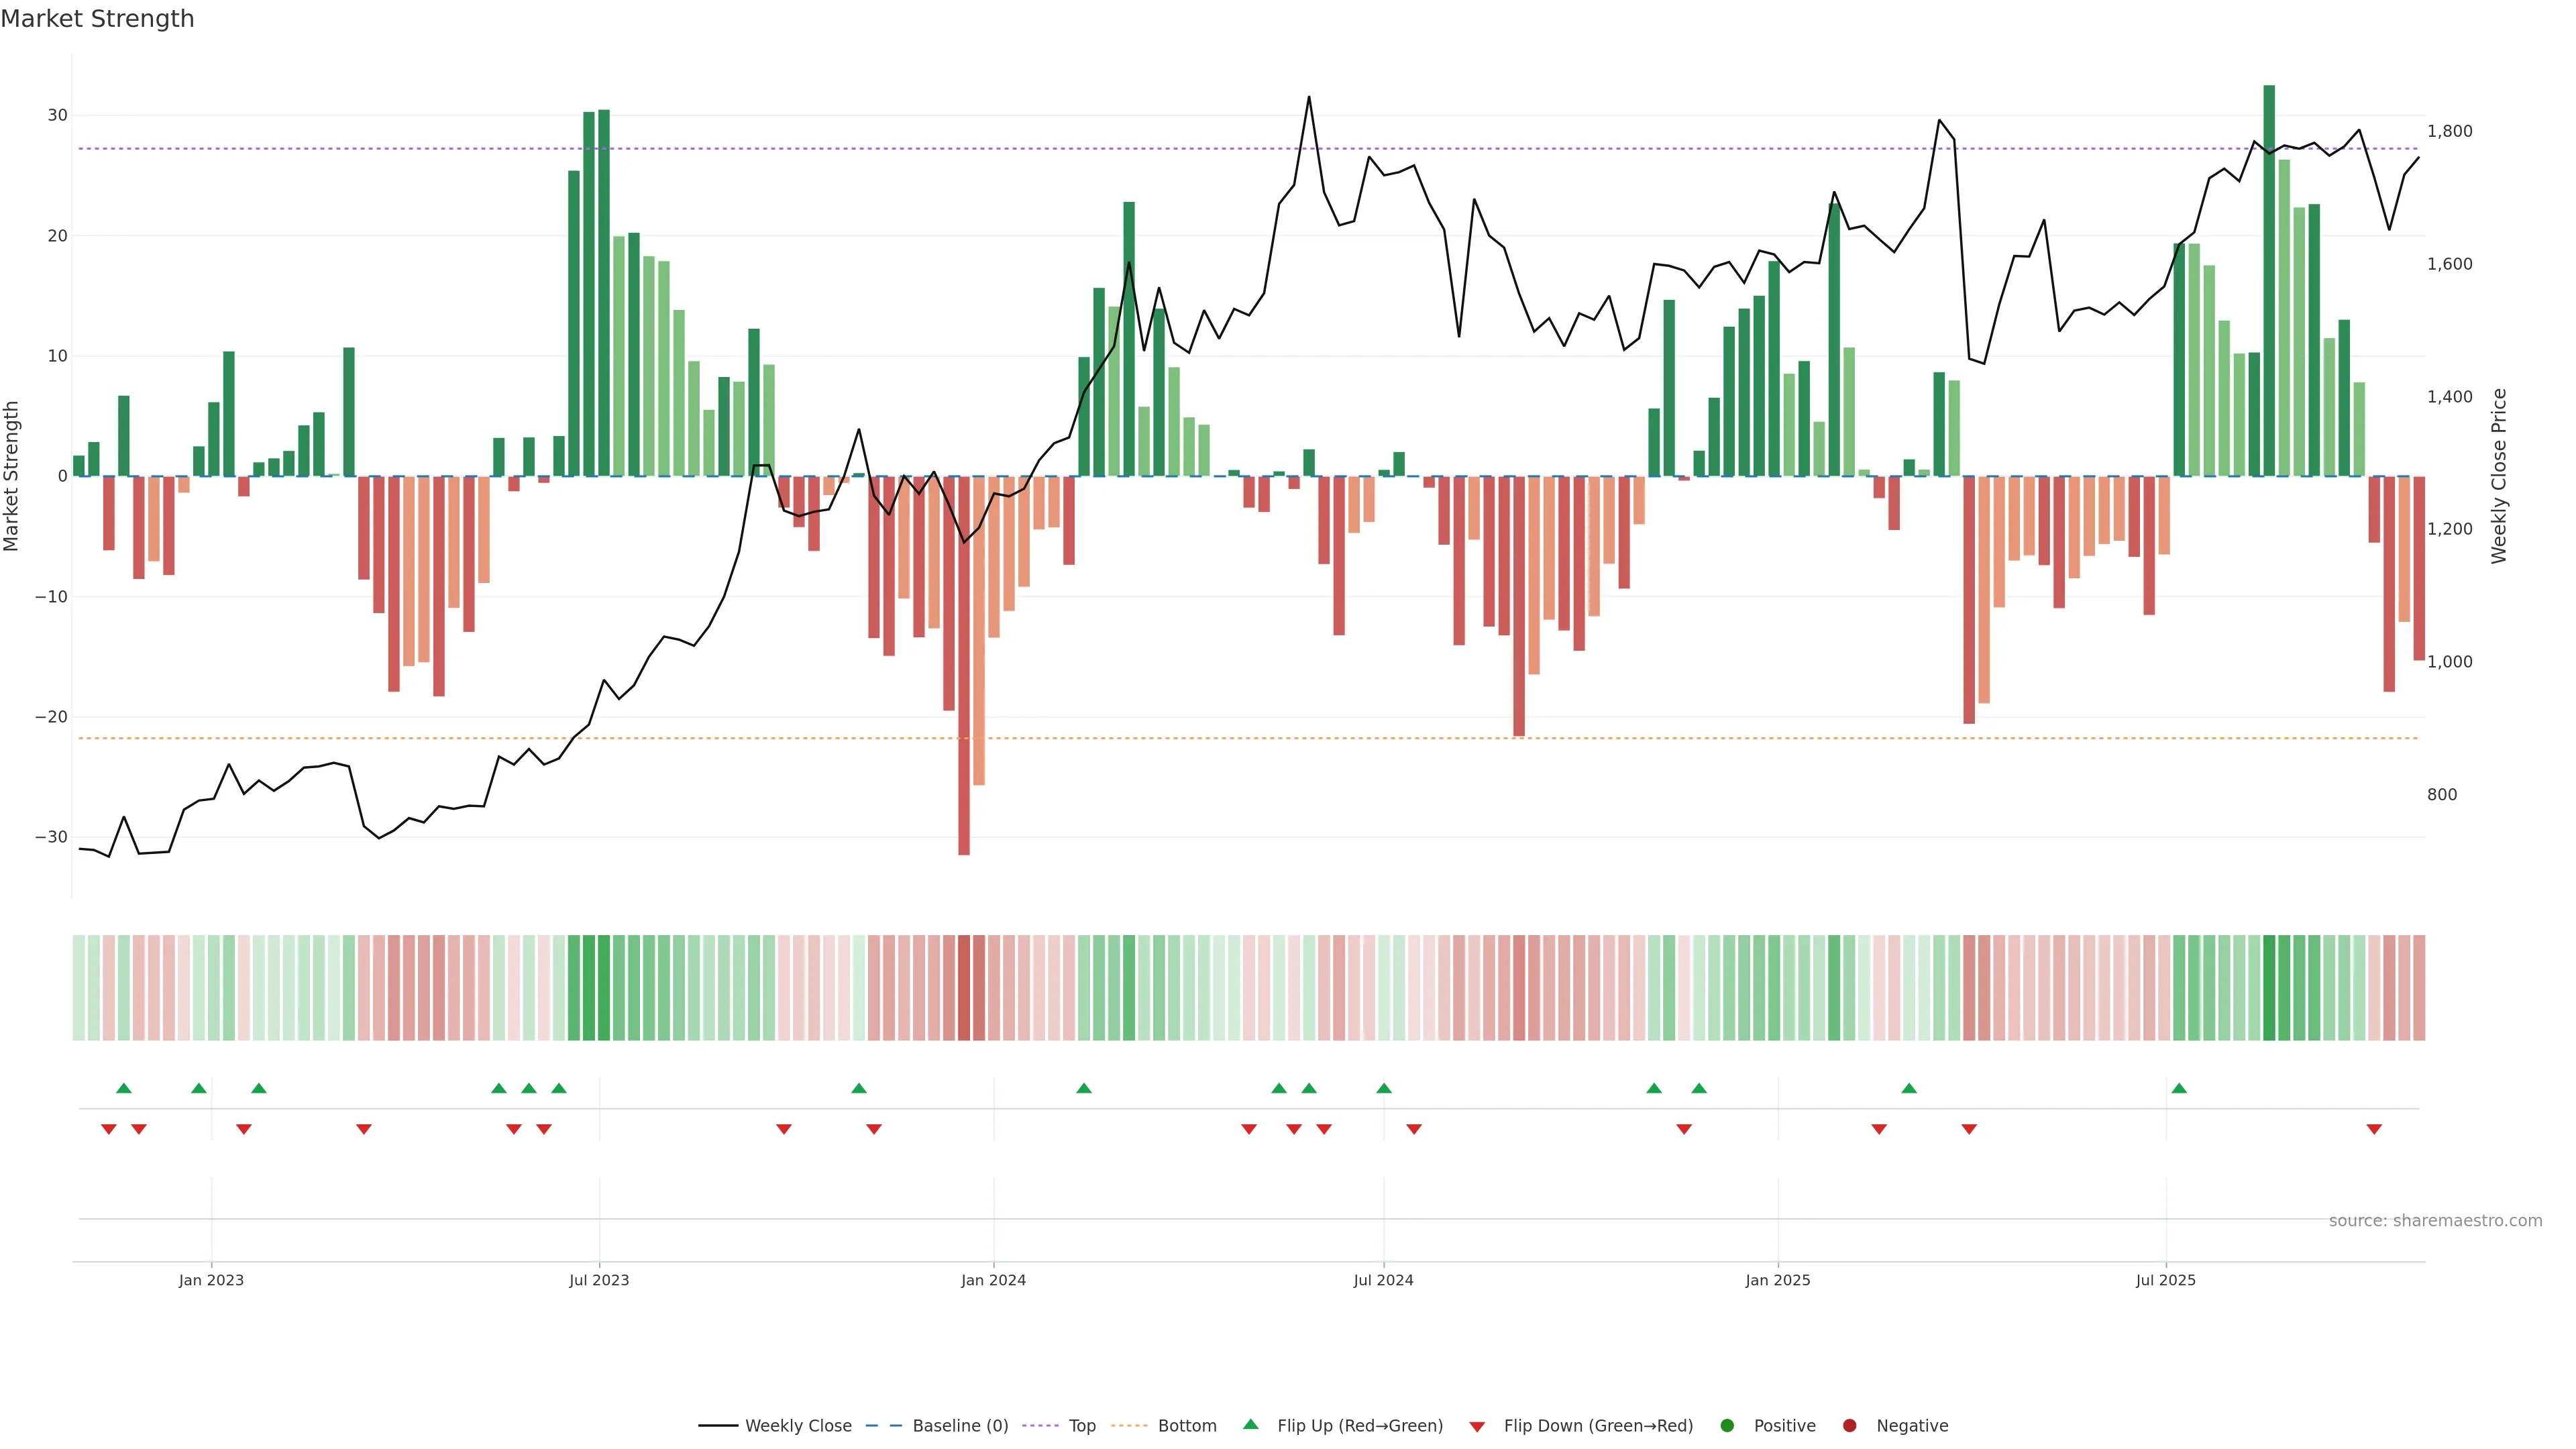Click the deepest red negative bar near Jan 2024
The height and width of the screenshot is (1449, 2576).
coord(964,665)
